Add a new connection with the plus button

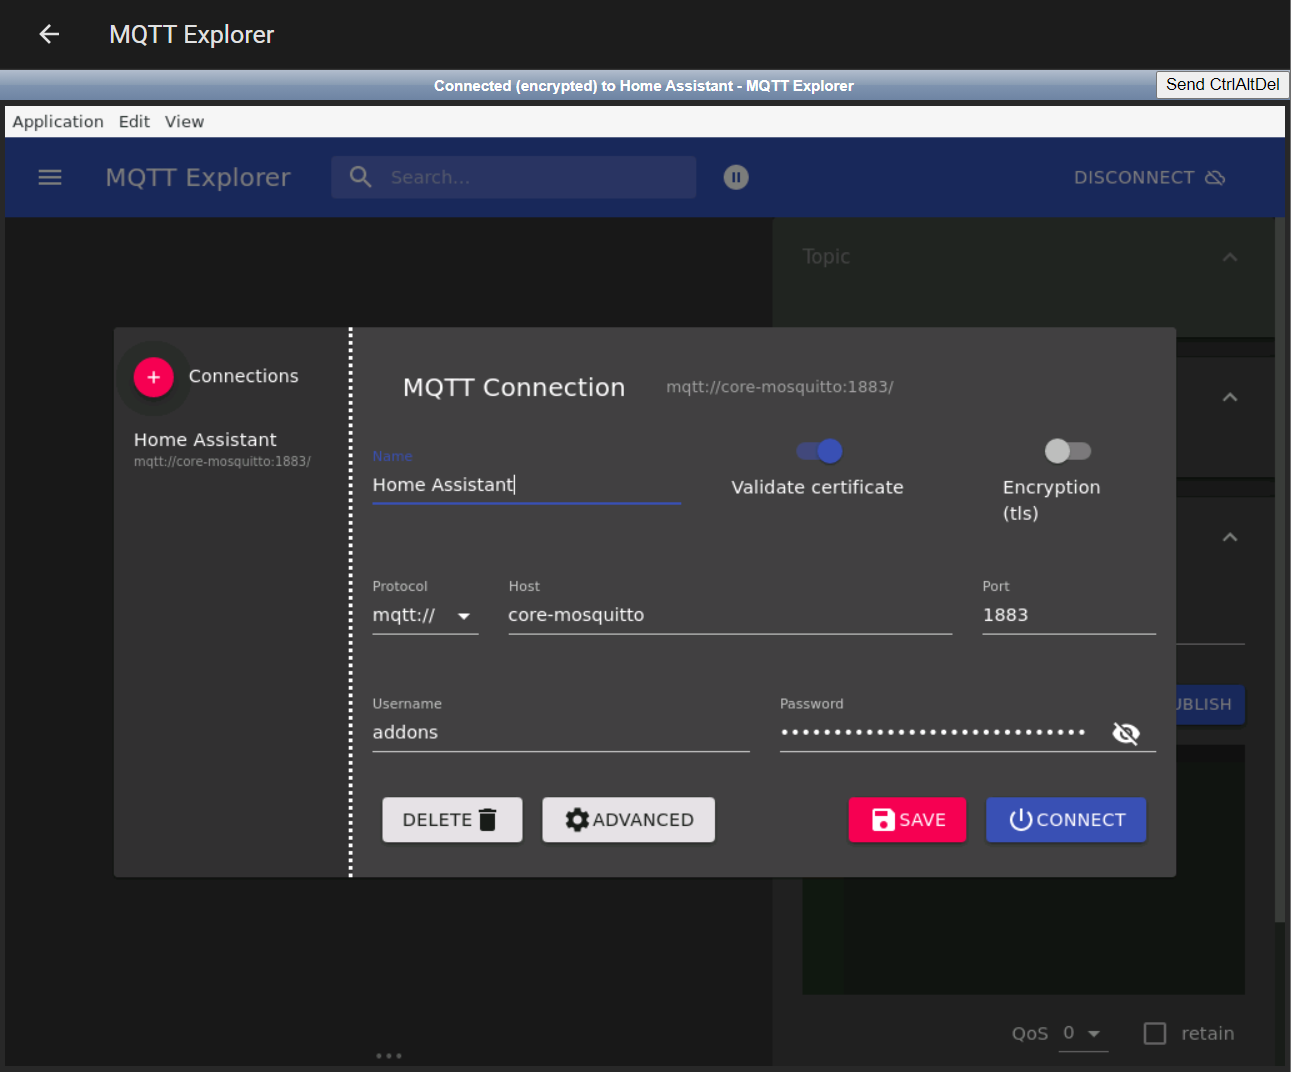[x=154, y=377]
